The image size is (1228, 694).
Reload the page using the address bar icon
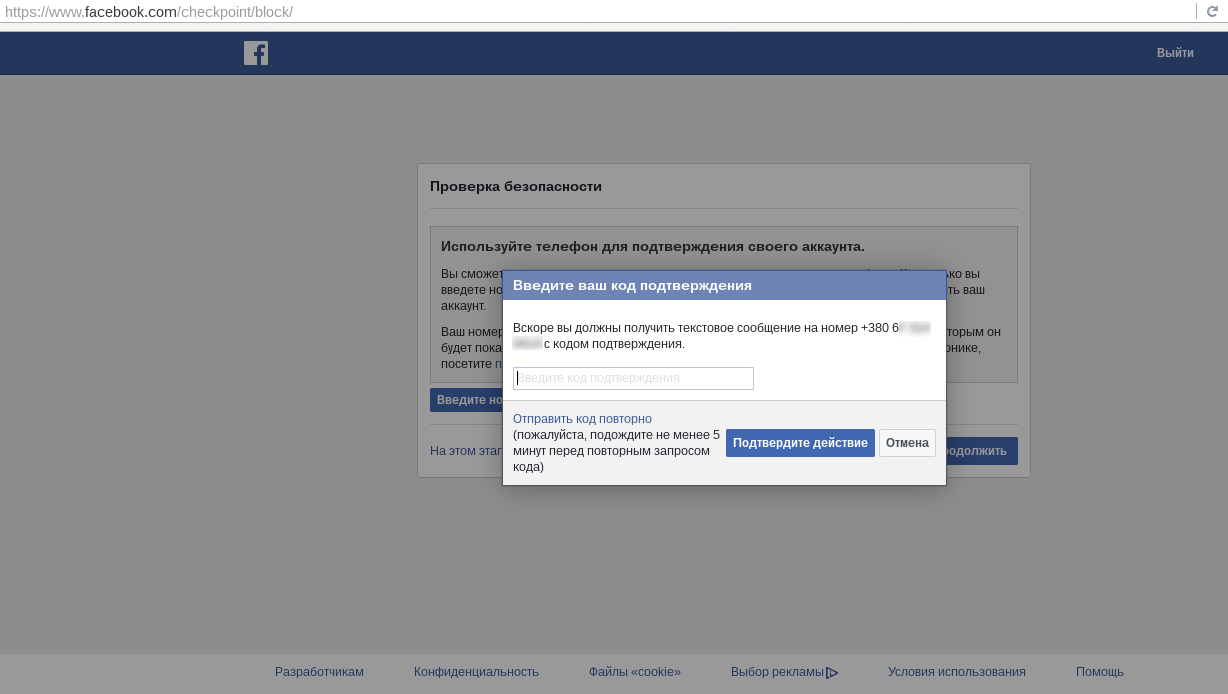[x=1212, y=11]
